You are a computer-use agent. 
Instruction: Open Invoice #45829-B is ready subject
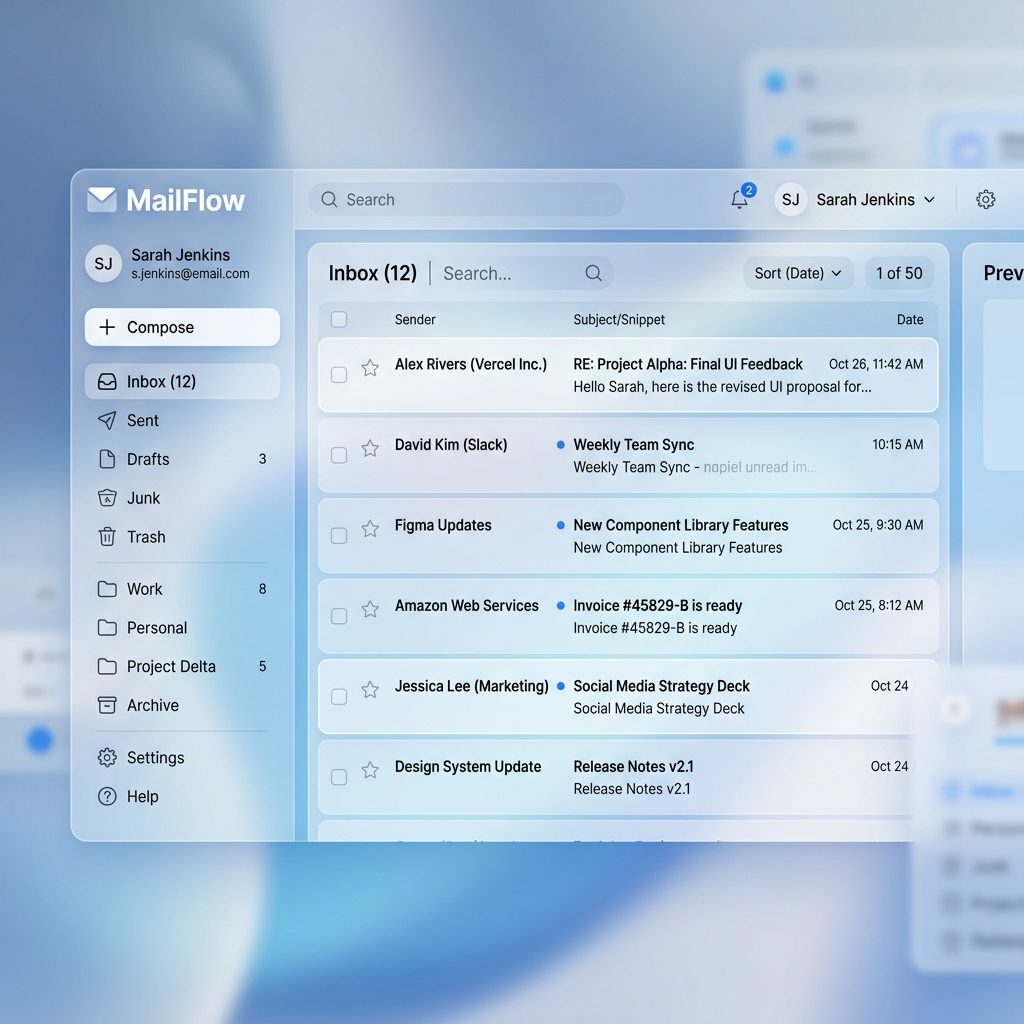(658, 605)
